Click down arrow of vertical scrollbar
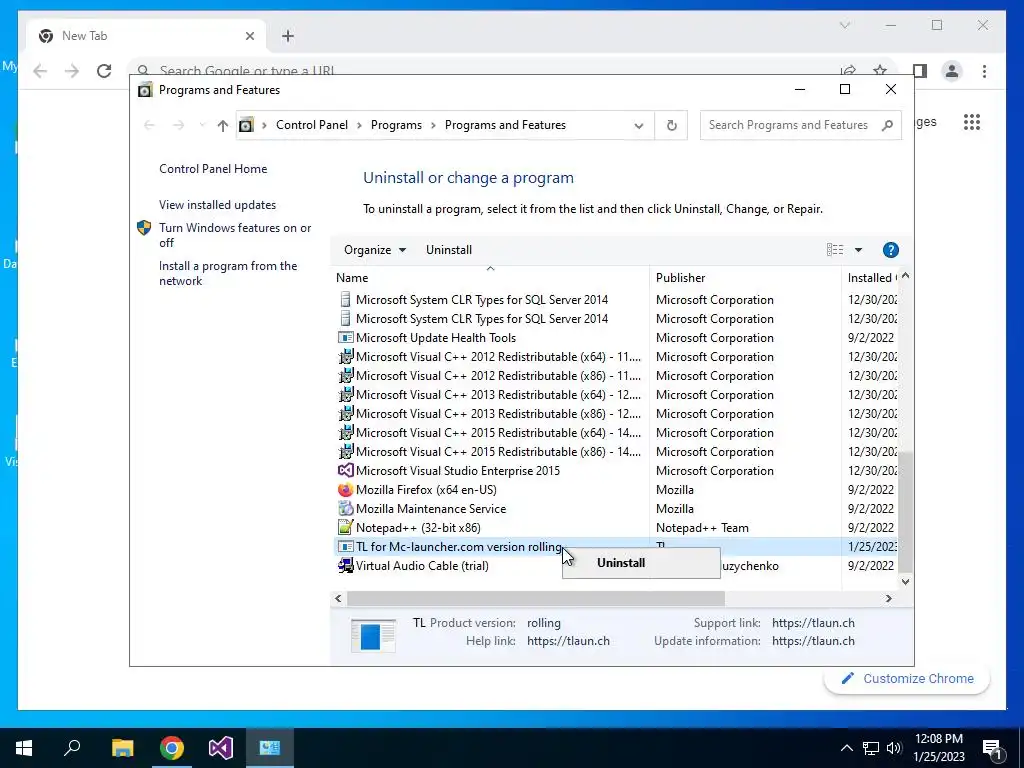 [x=905, y=581]
